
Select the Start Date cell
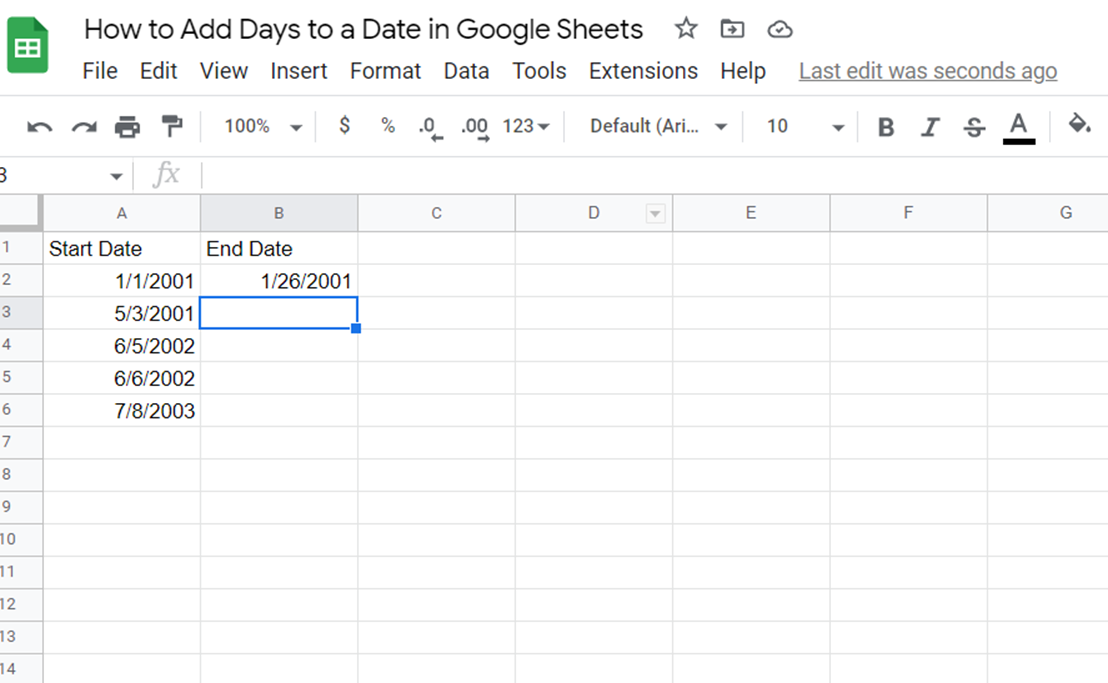tap(122, 249)
